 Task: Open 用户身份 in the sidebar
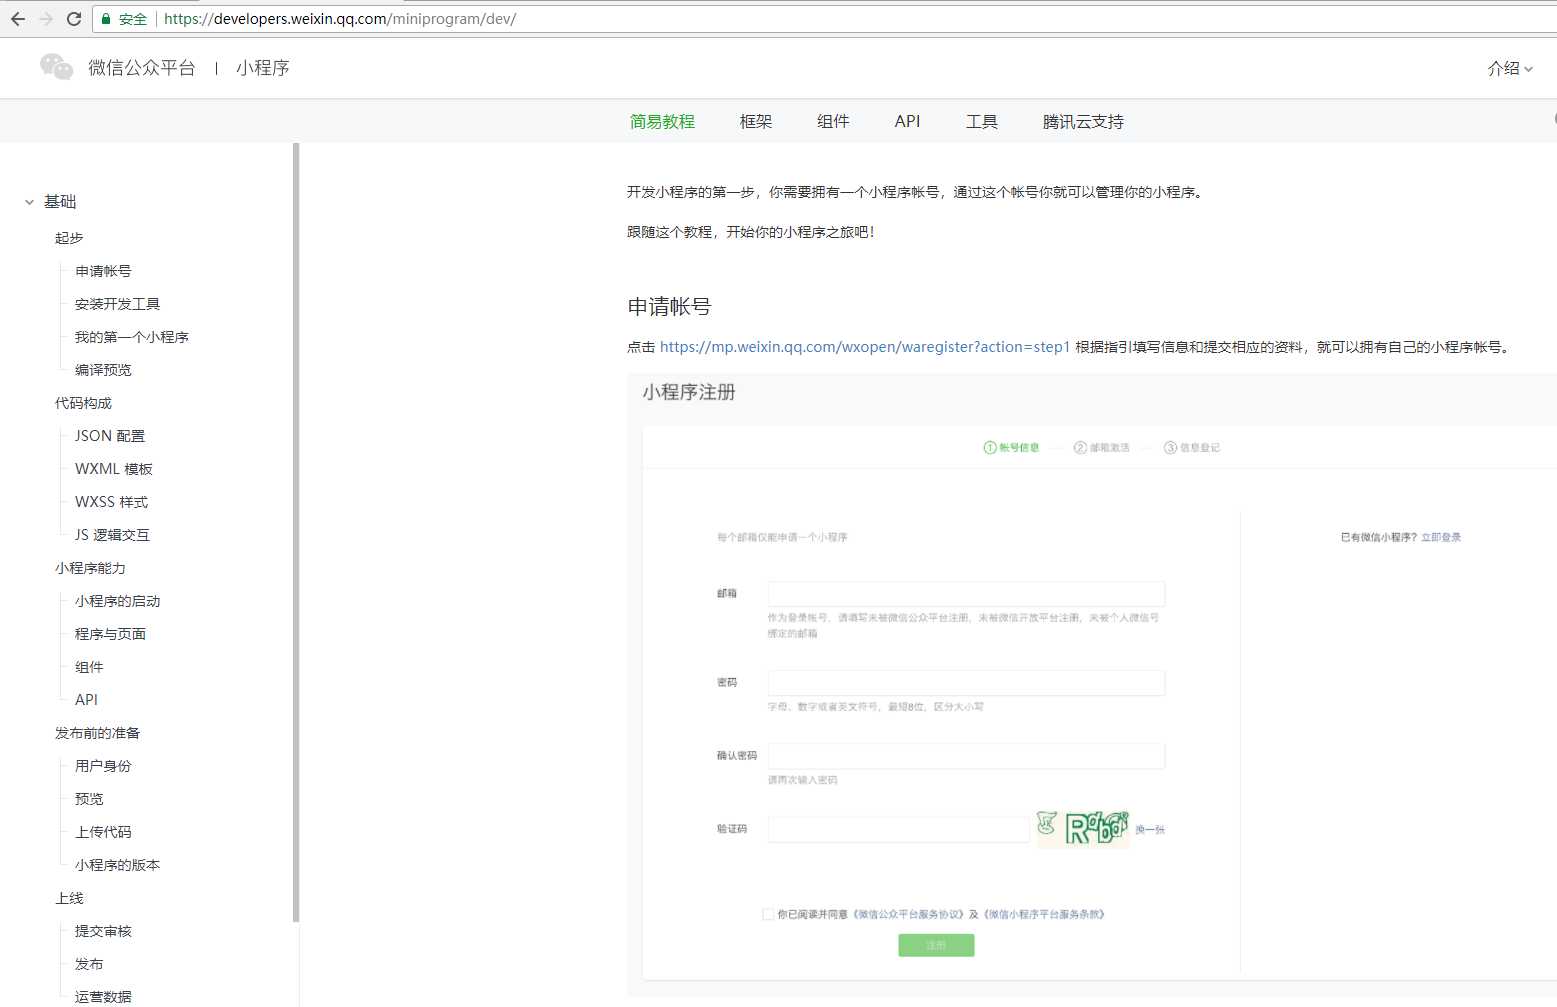point(103,766)
